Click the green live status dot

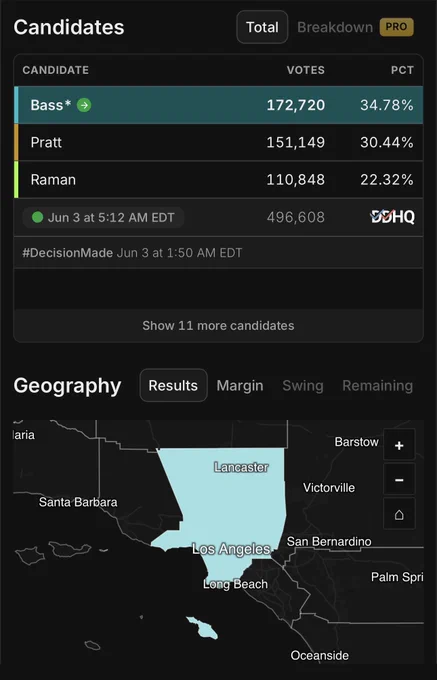[x=38, y=217]
